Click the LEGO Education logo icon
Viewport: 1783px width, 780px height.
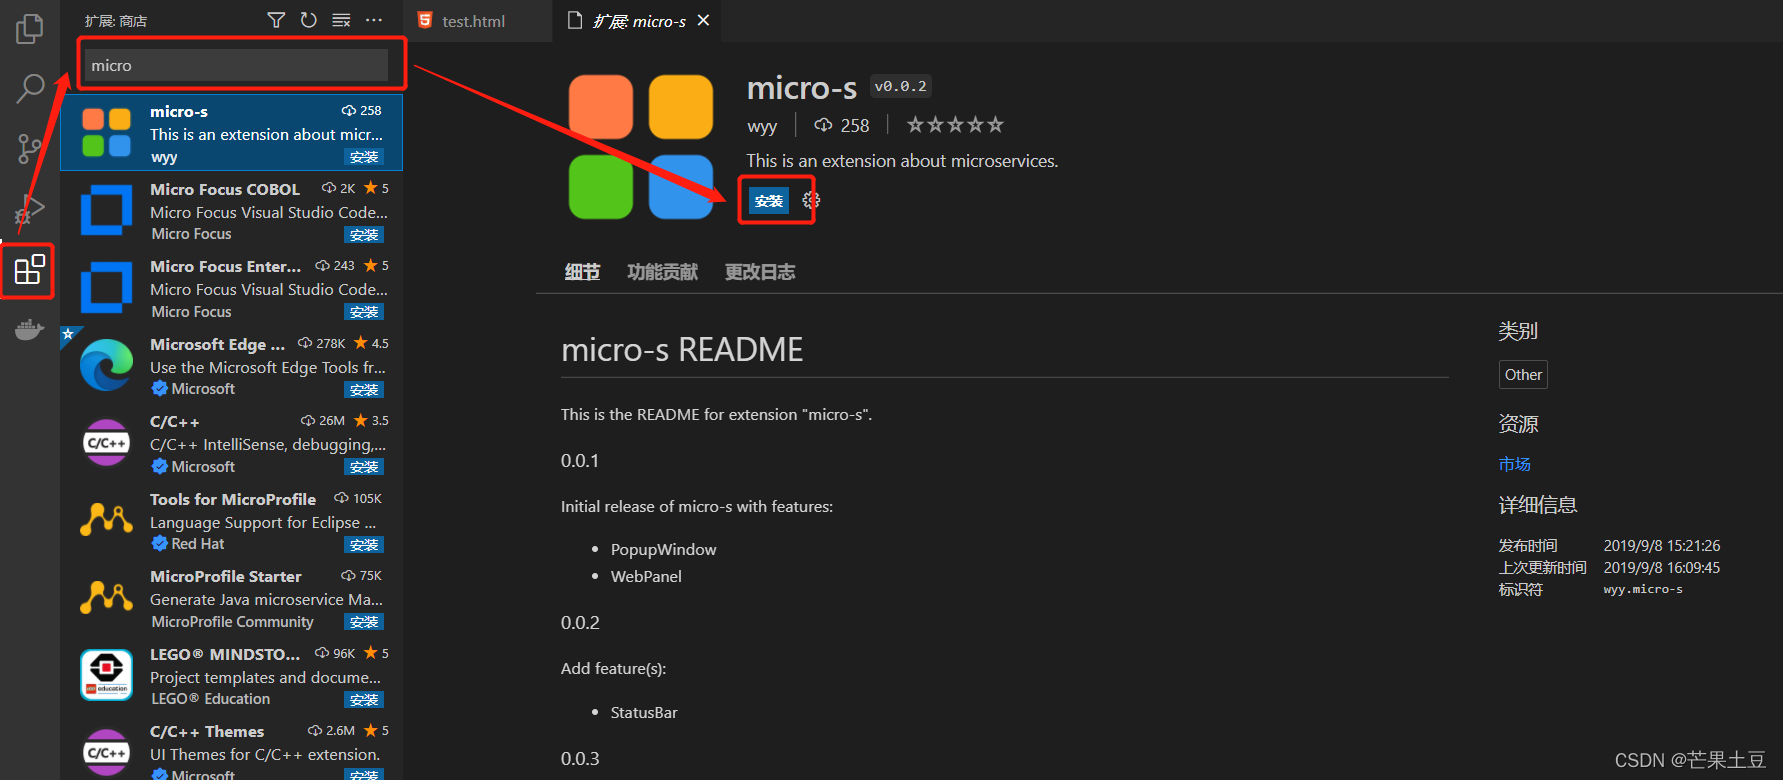tap(106, 675)
